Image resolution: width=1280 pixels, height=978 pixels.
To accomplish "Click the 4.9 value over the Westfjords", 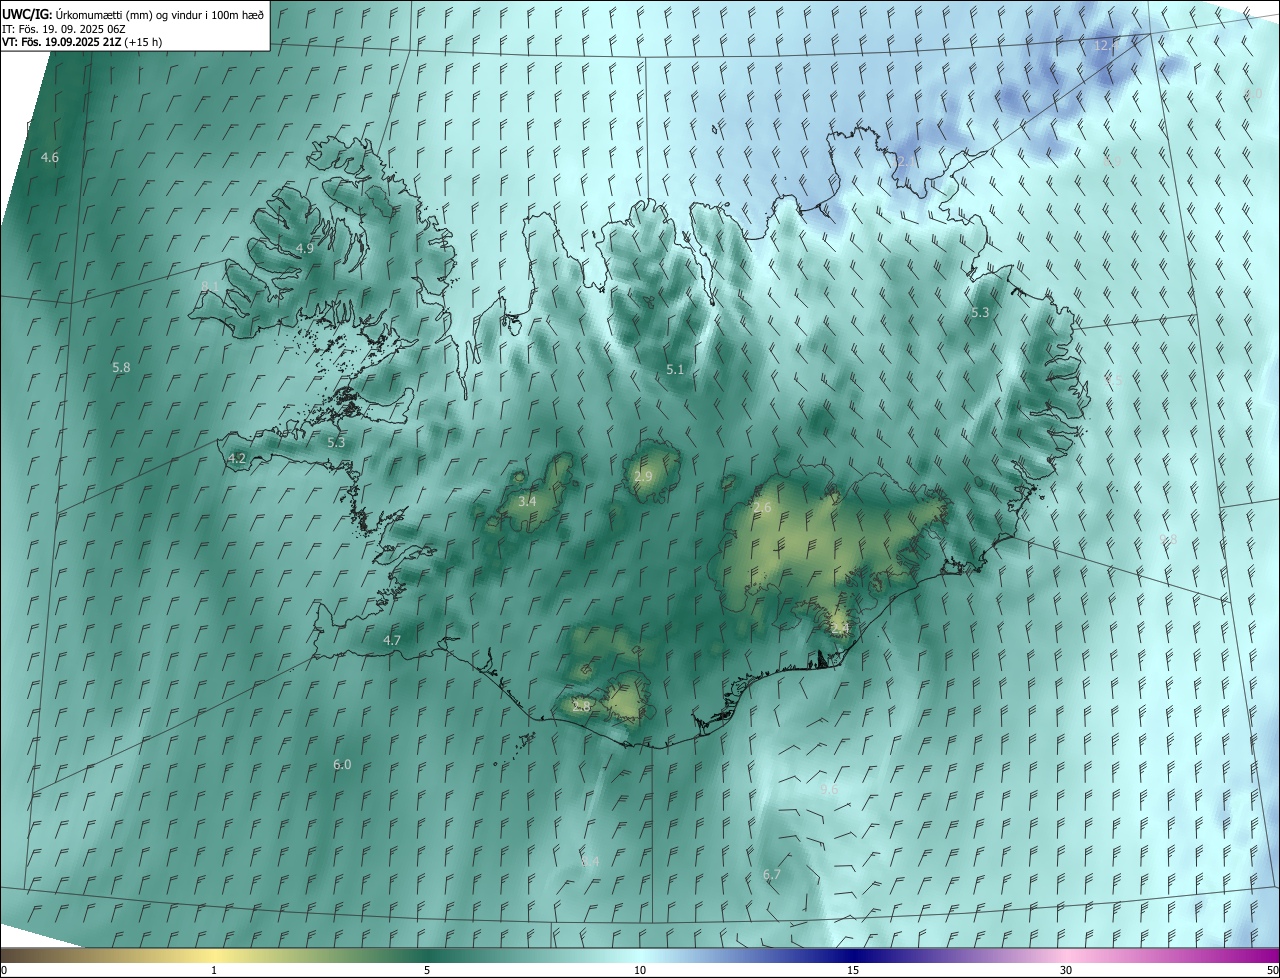I will tap(305, 248).
